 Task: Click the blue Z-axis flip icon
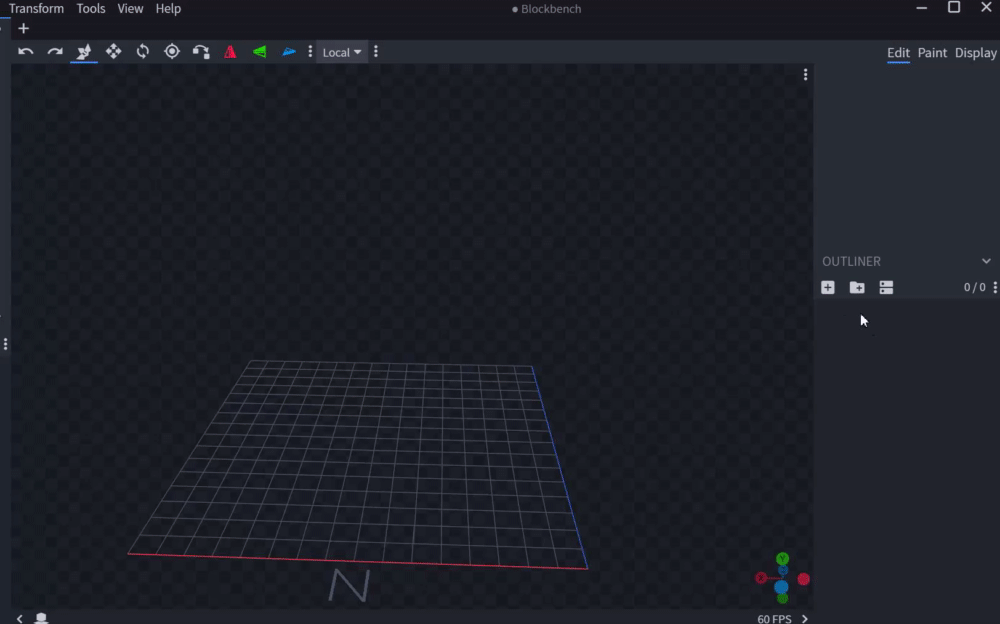coord(289,52)
